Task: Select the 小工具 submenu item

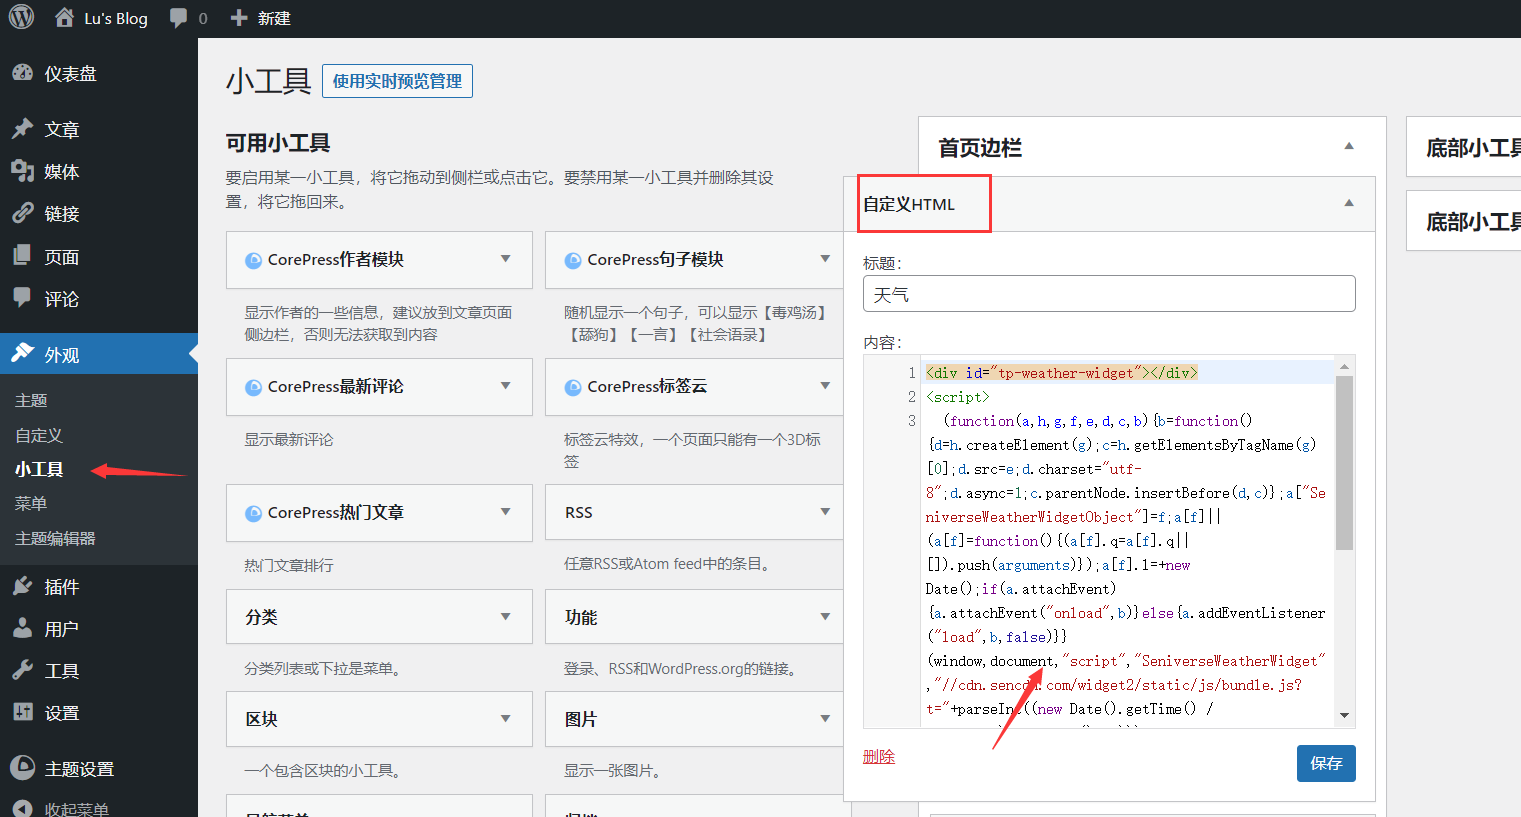Action: point(39,469)
